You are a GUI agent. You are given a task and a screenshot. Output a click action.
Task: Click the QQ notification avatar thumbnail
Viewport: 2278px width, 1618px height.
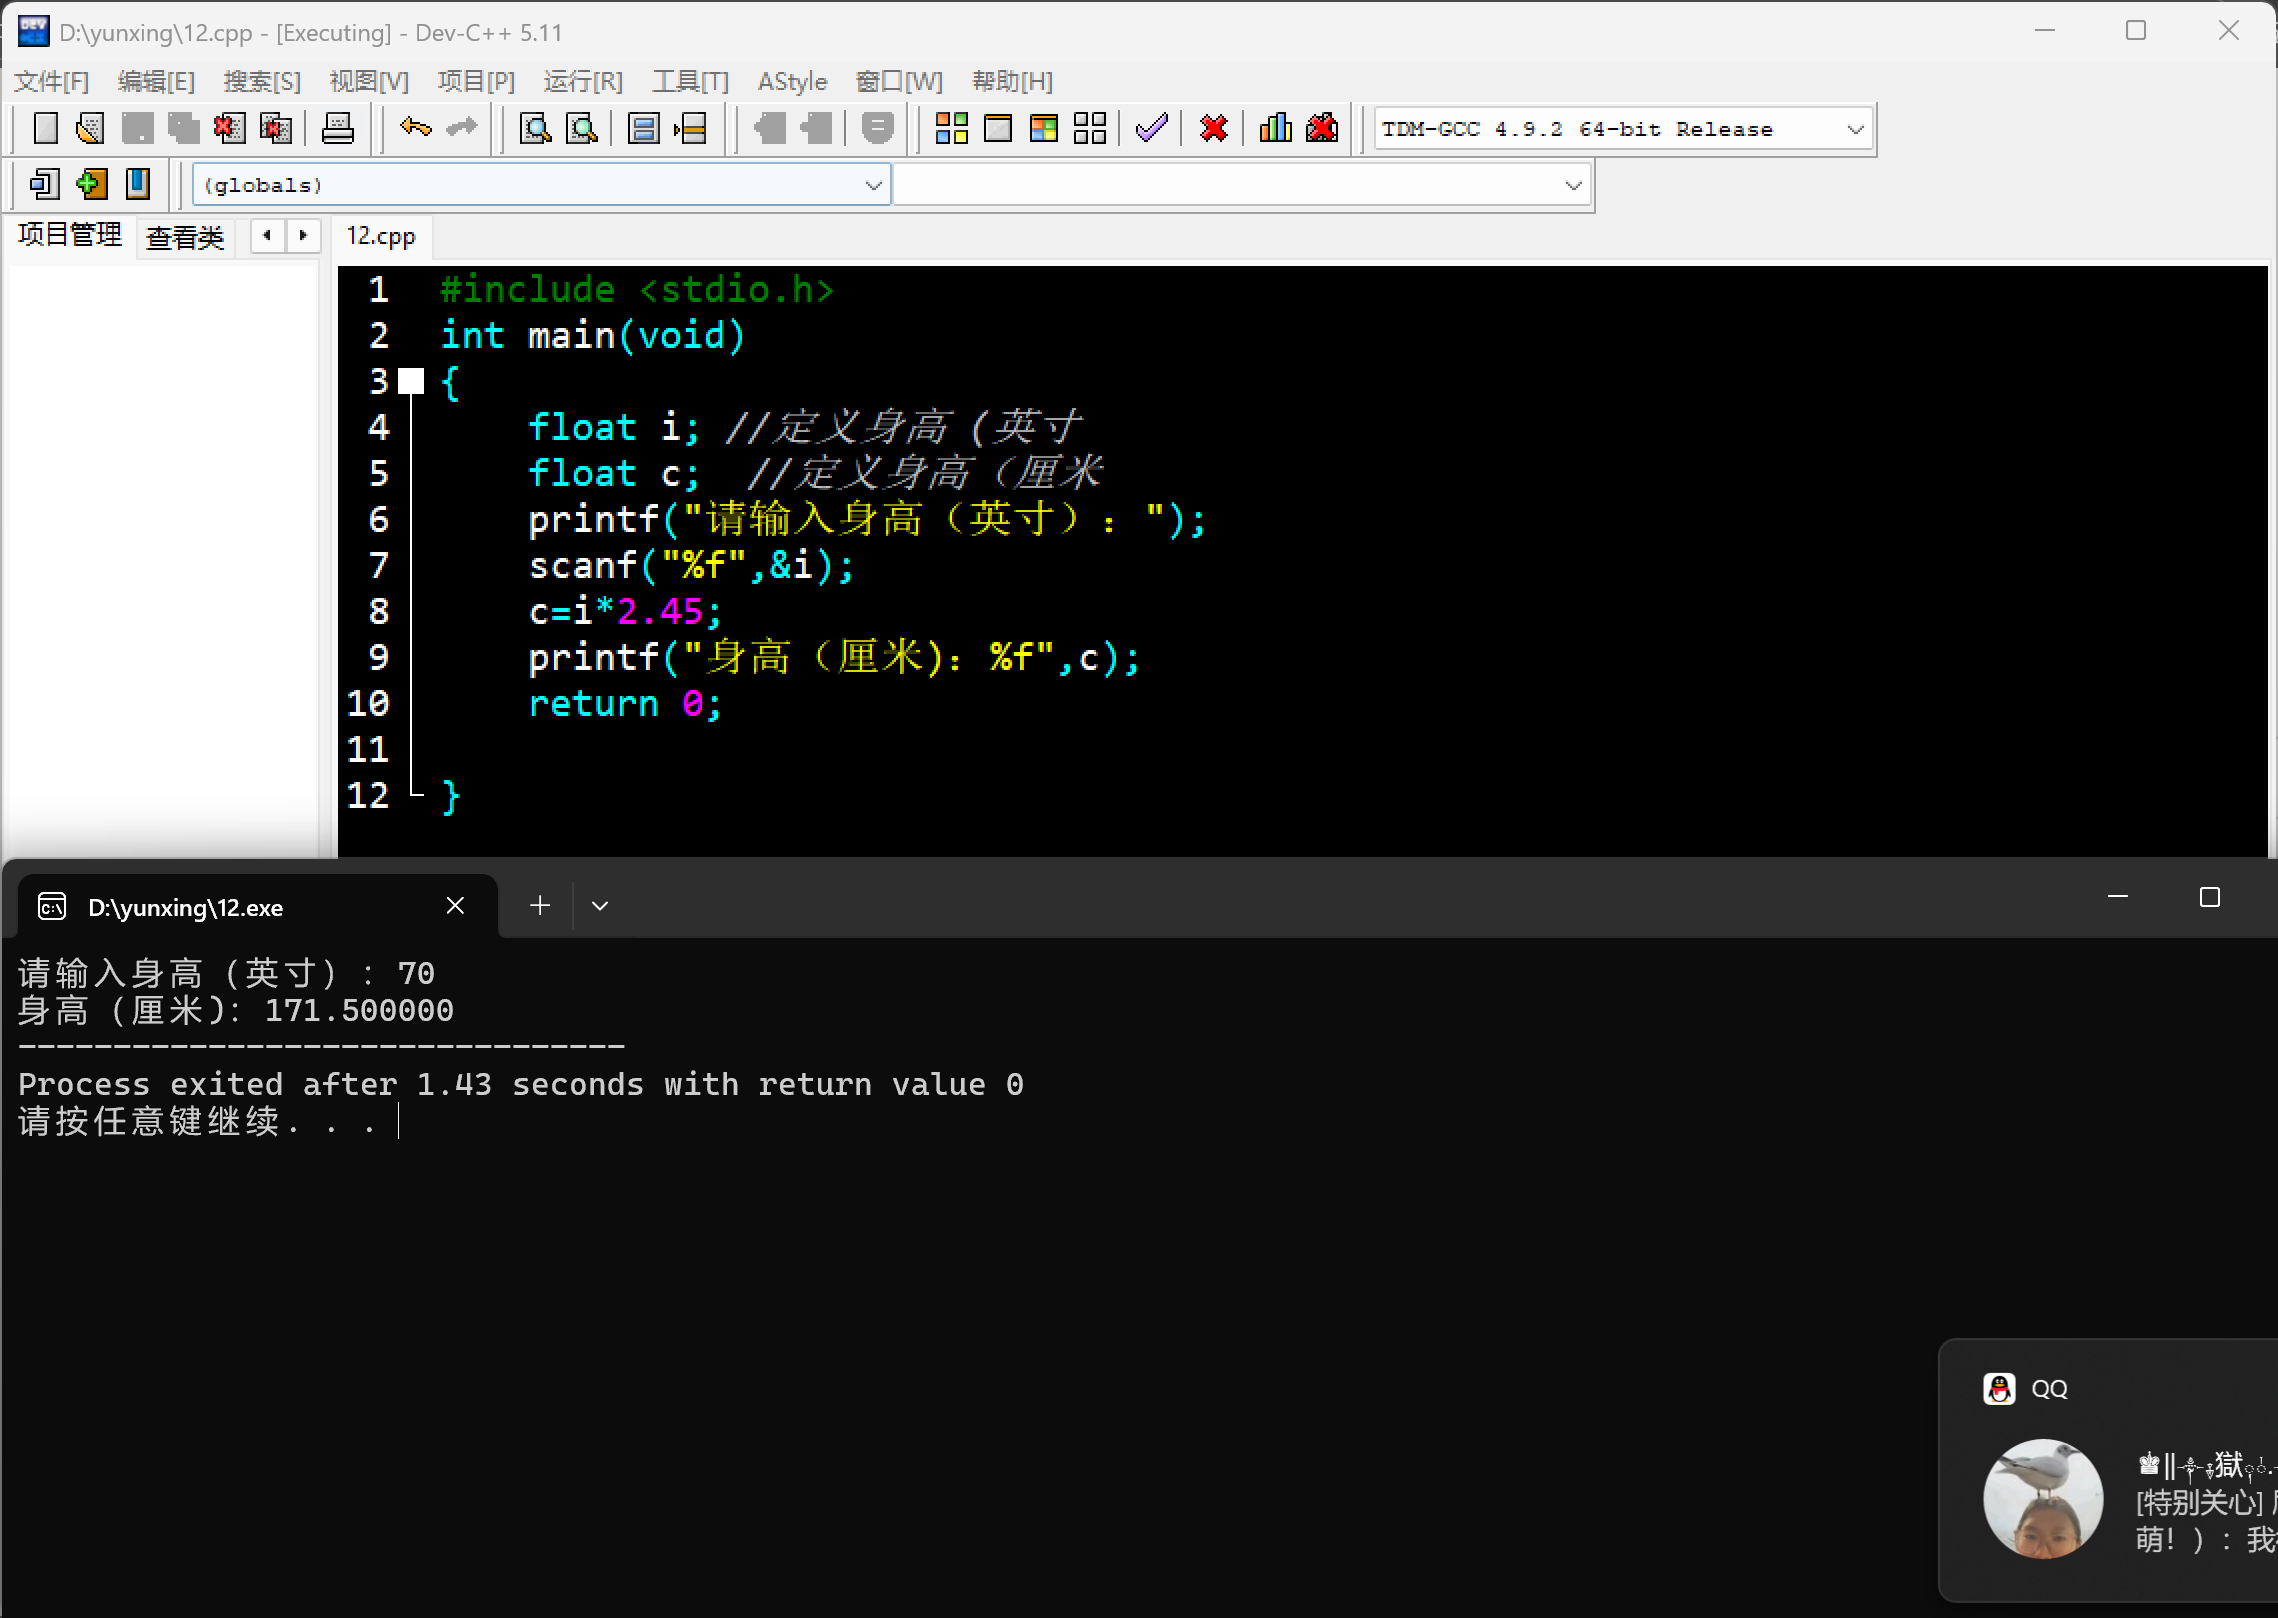coord(2042,1497)
